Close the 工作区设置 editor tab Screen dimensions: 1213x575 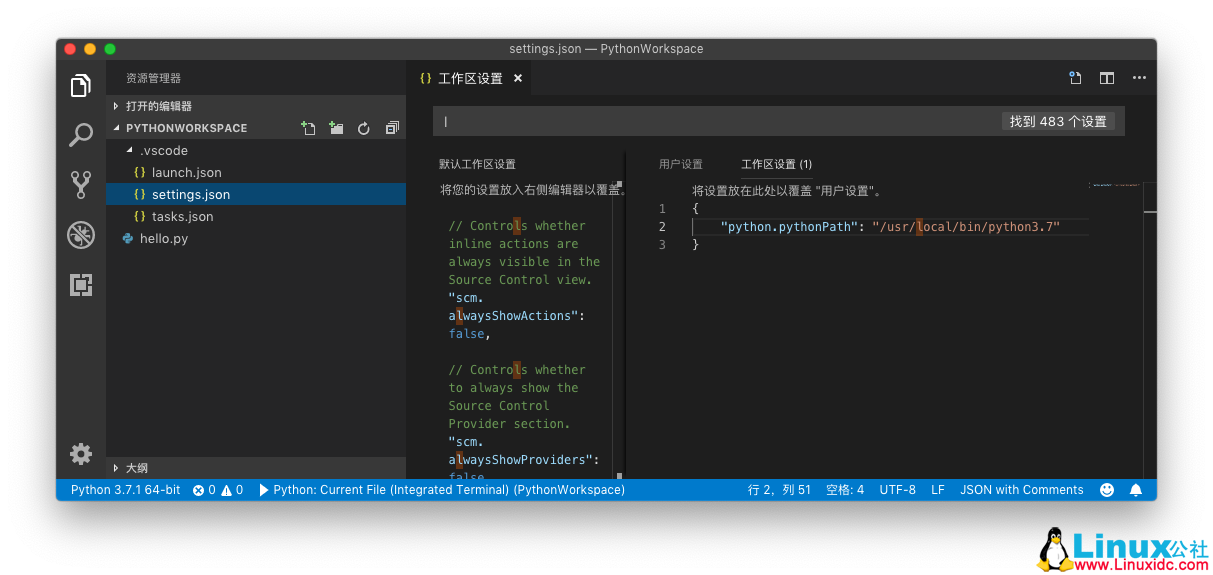[x=518, y=78]
